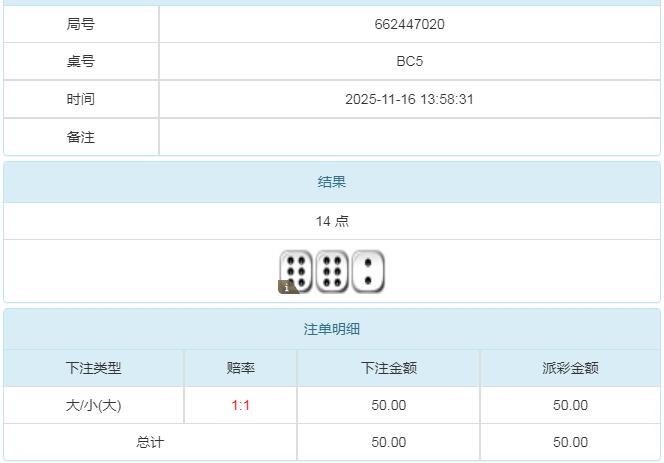
Task: Click the timestamp 2025-11-16 13:58:31
Action: 409,99
